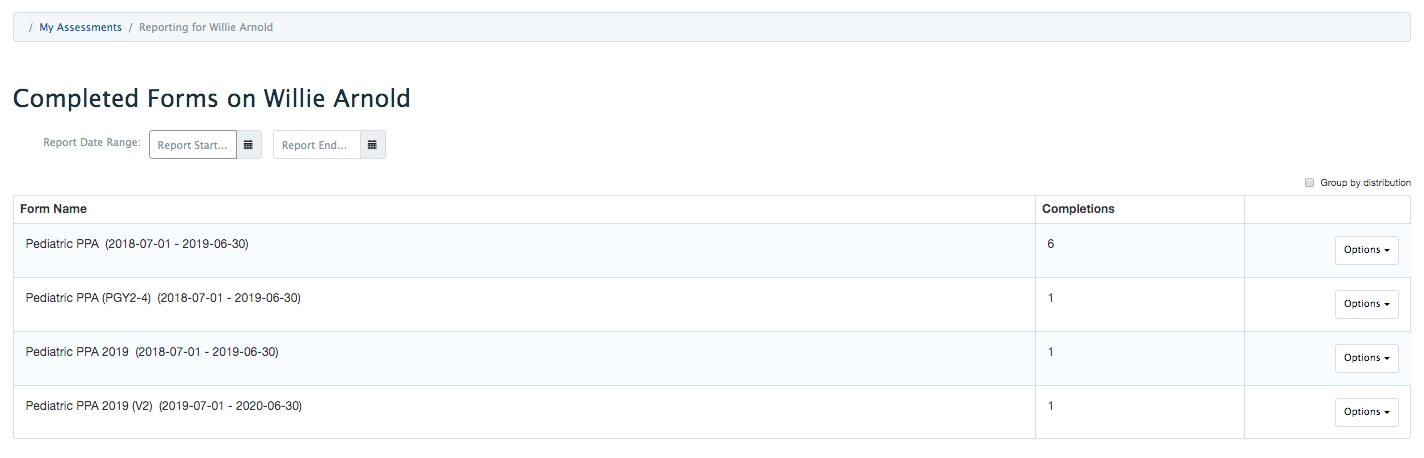Click the Form Name column header
The image size is (1424, 458).
point(53,209)
